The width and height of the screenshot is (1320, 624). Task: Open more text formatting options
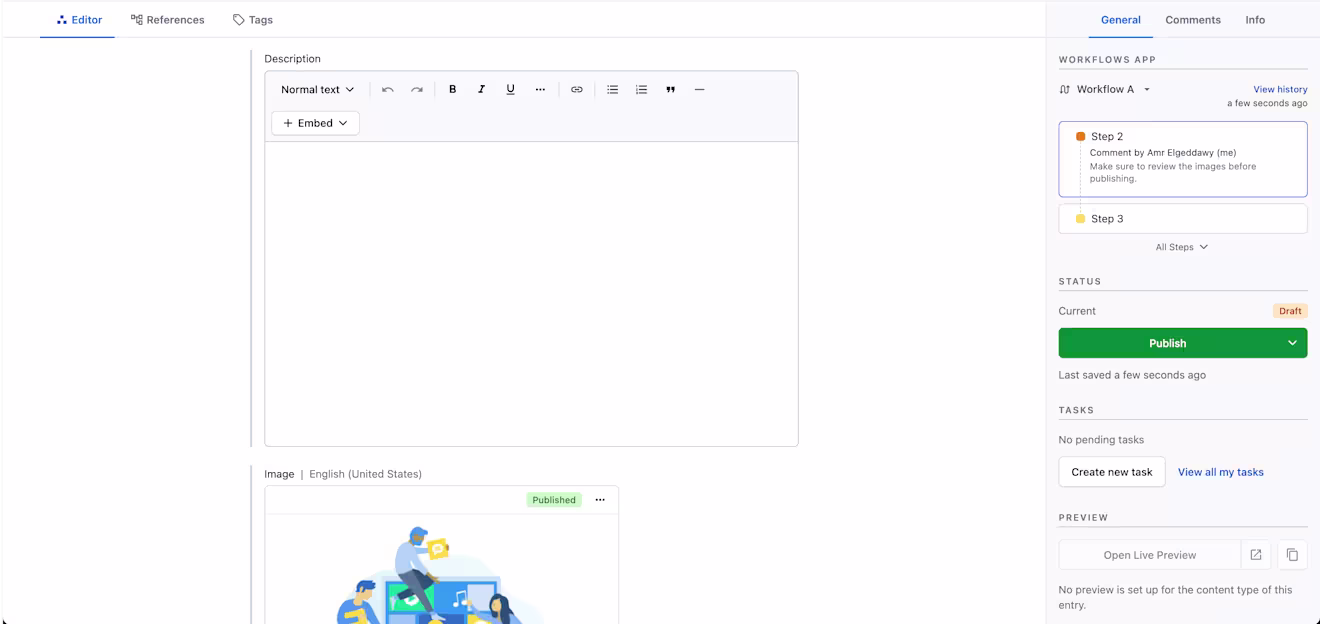pyautogui.click(x=540, y=89)
